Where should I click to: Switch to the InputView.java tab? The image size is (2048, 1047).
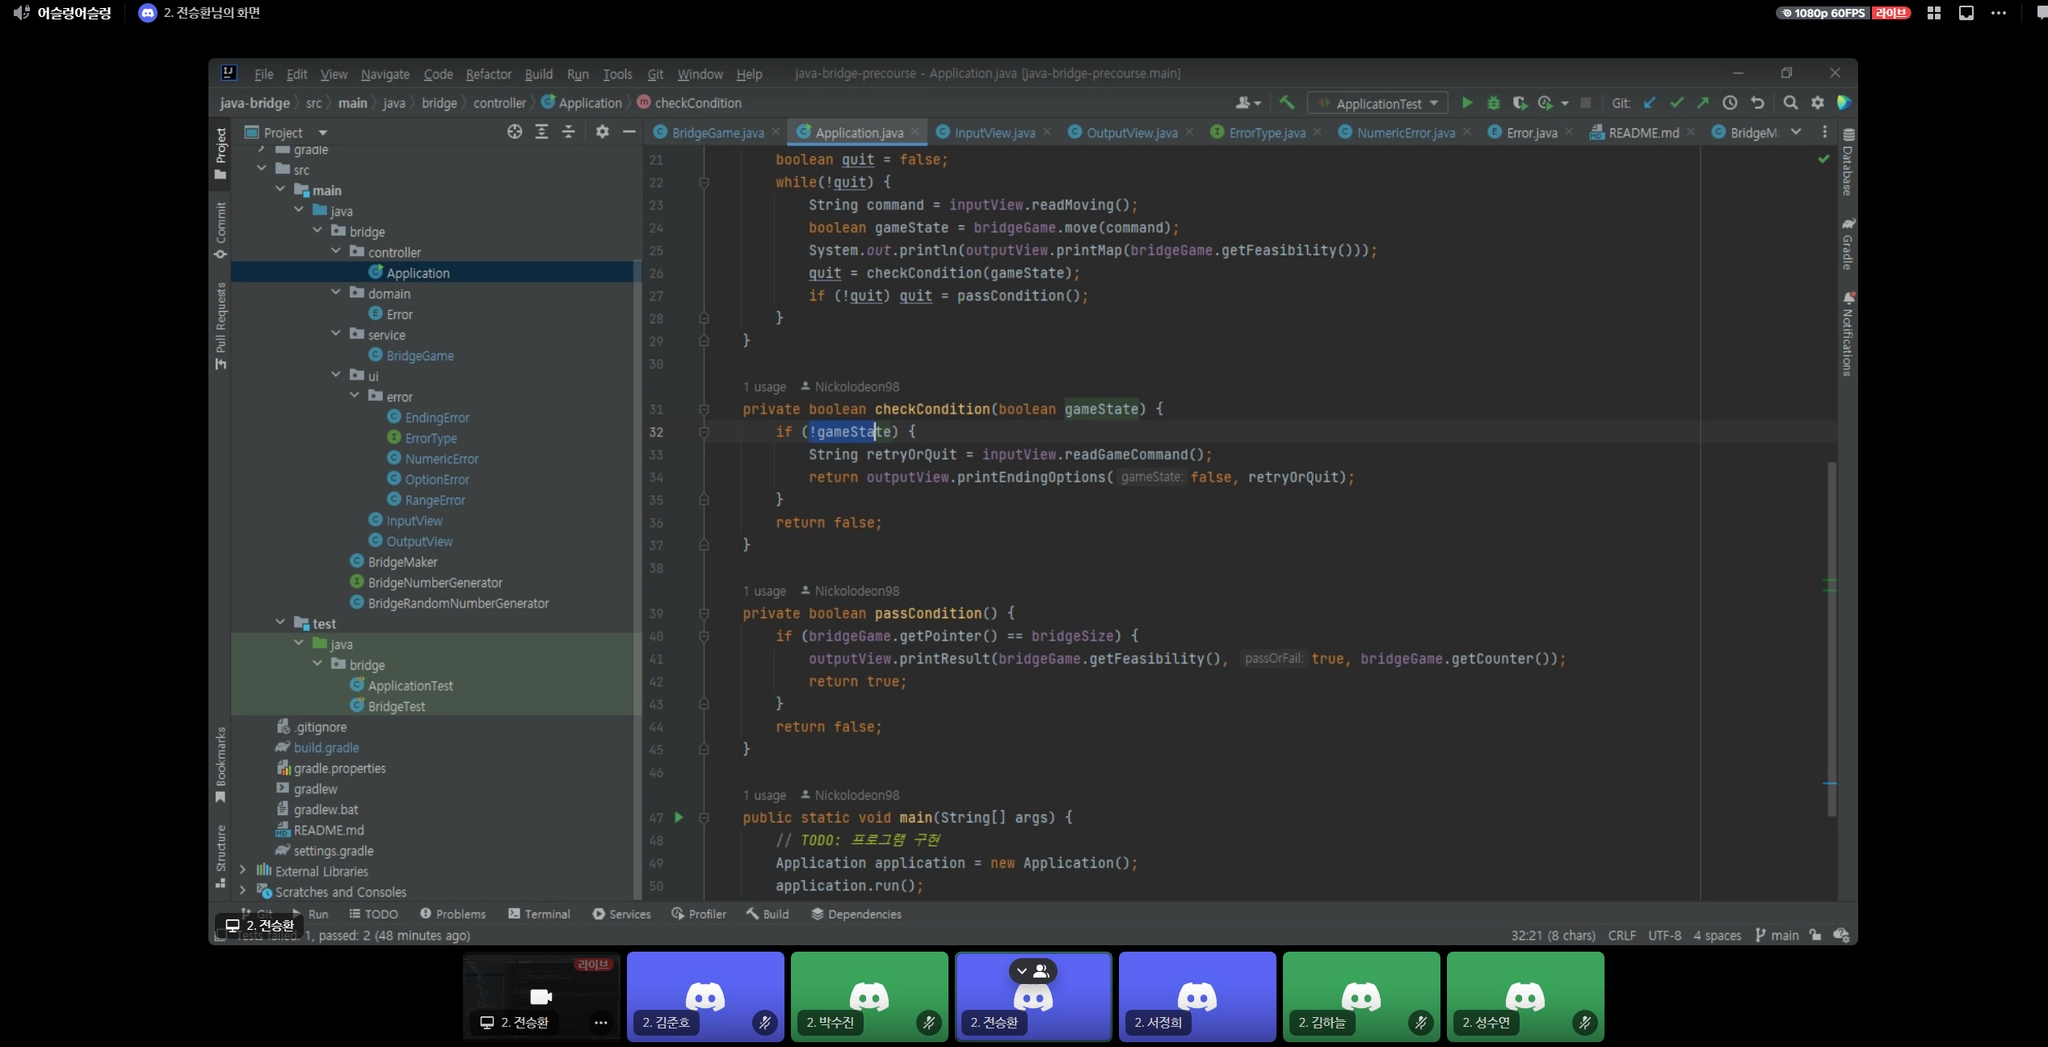coord(993,132)
